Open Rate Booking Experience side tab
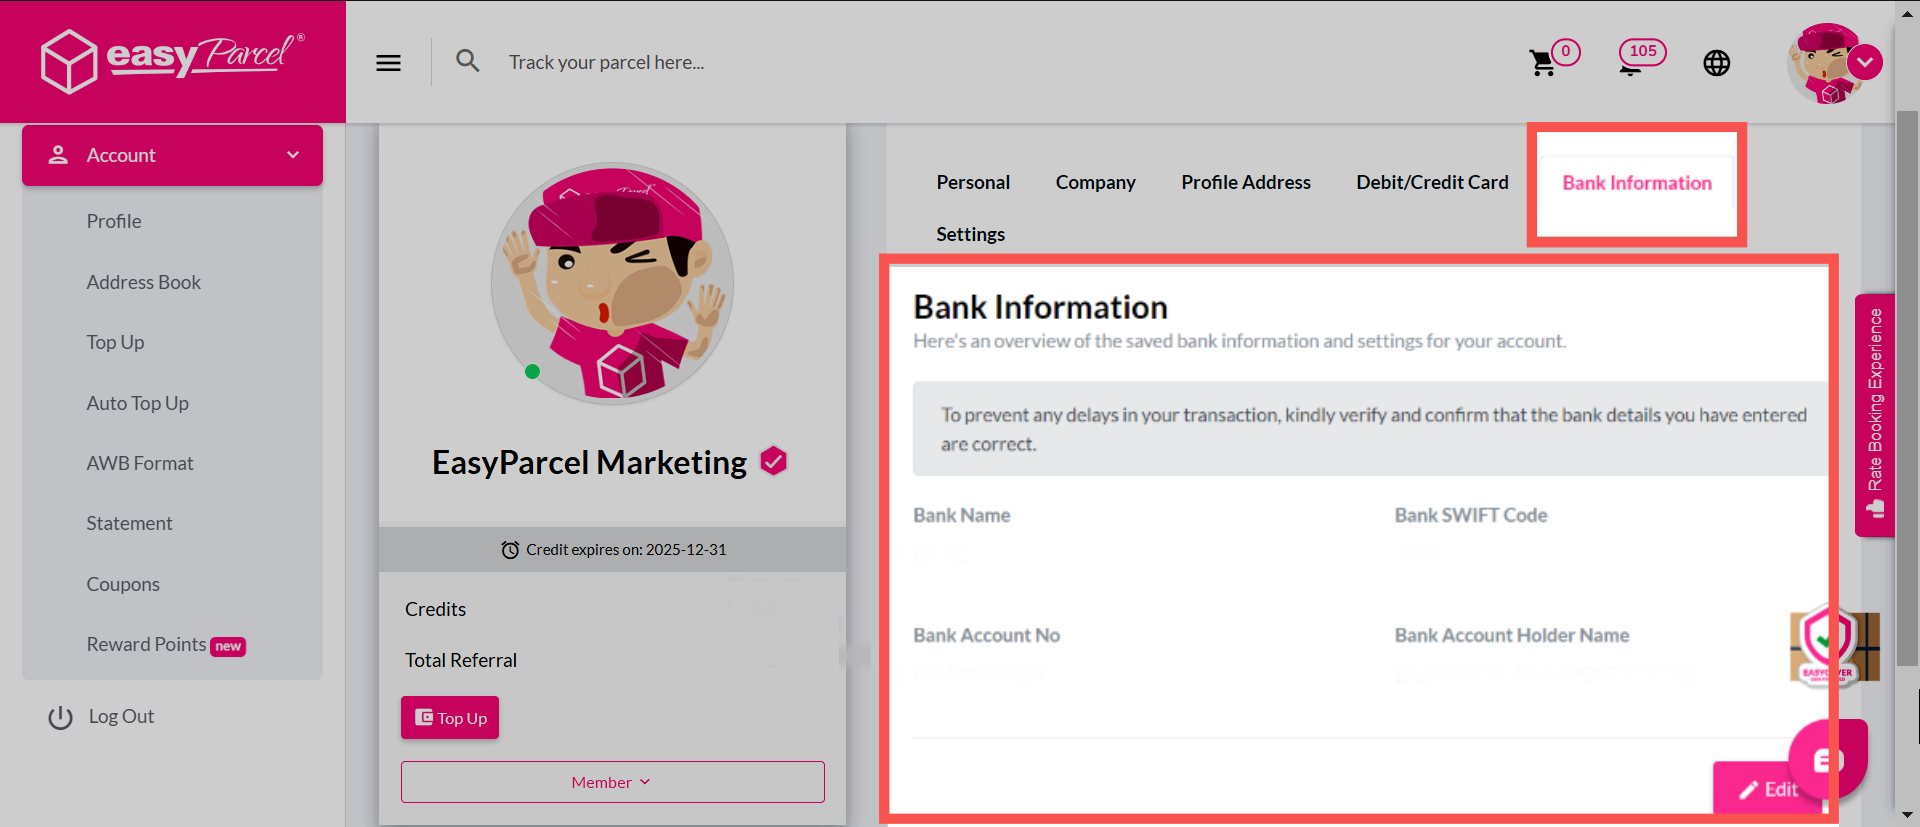The height and width of the screenshot is (827, 1920). coord(1875,414)
